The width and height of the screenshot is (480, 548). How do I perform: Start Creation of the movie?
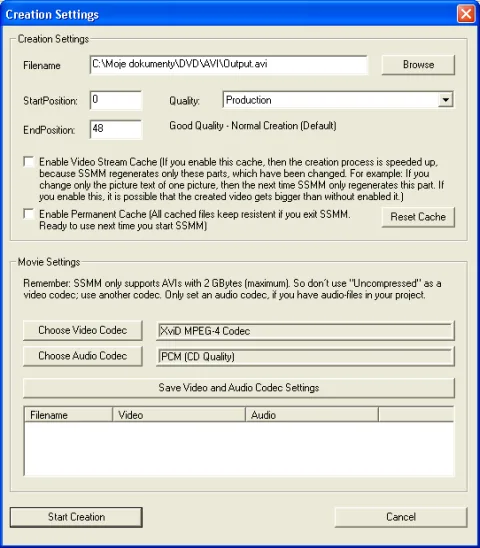click(x=76, y=517)
